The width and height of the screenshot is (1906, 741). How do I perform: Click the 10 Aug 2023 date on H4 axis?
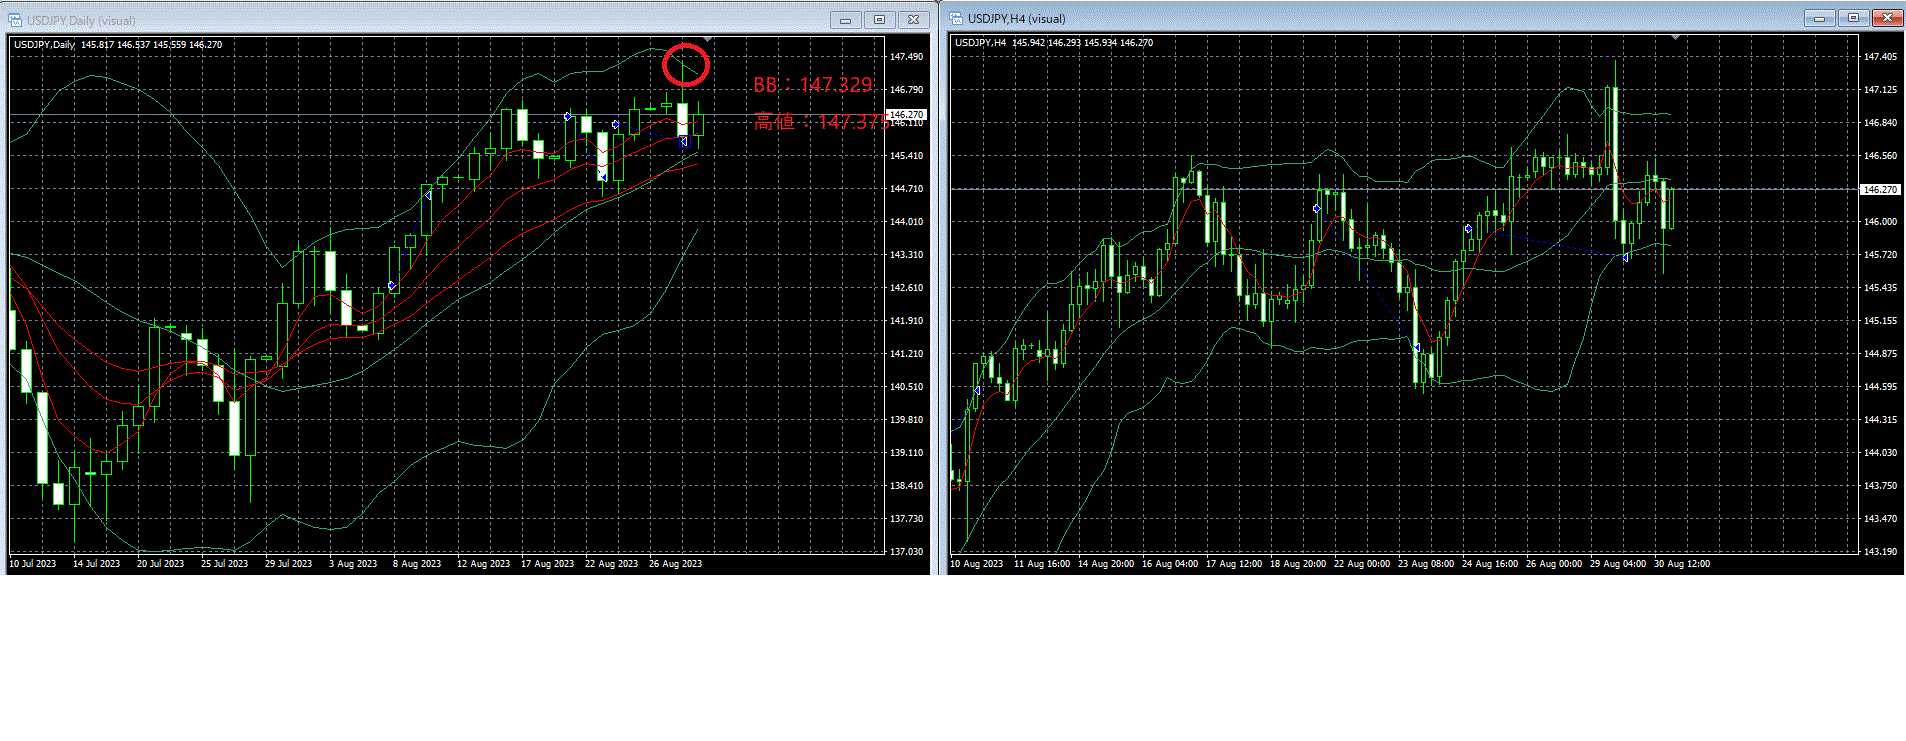click(x=976, y=564)
